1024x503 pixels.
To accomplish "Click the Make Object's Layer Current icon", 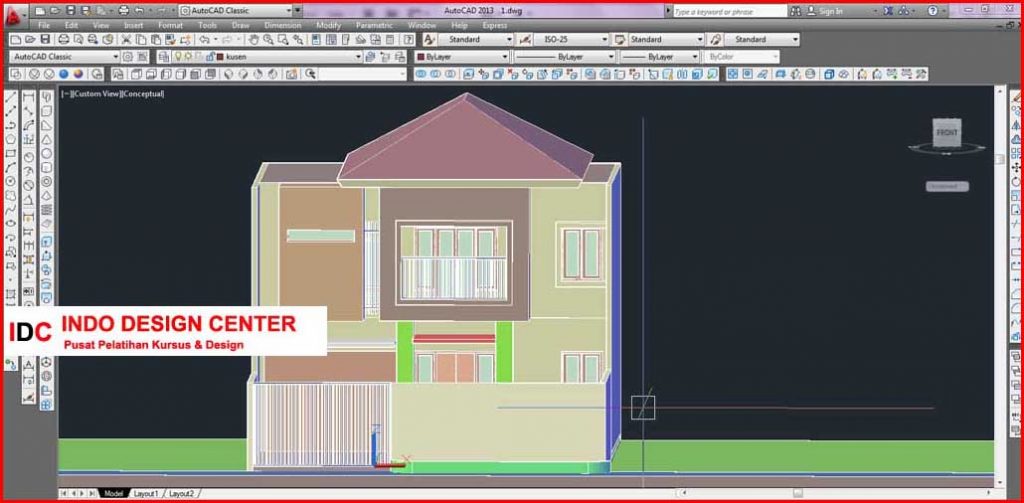I will pyautogui.click(x=370, y=57).
